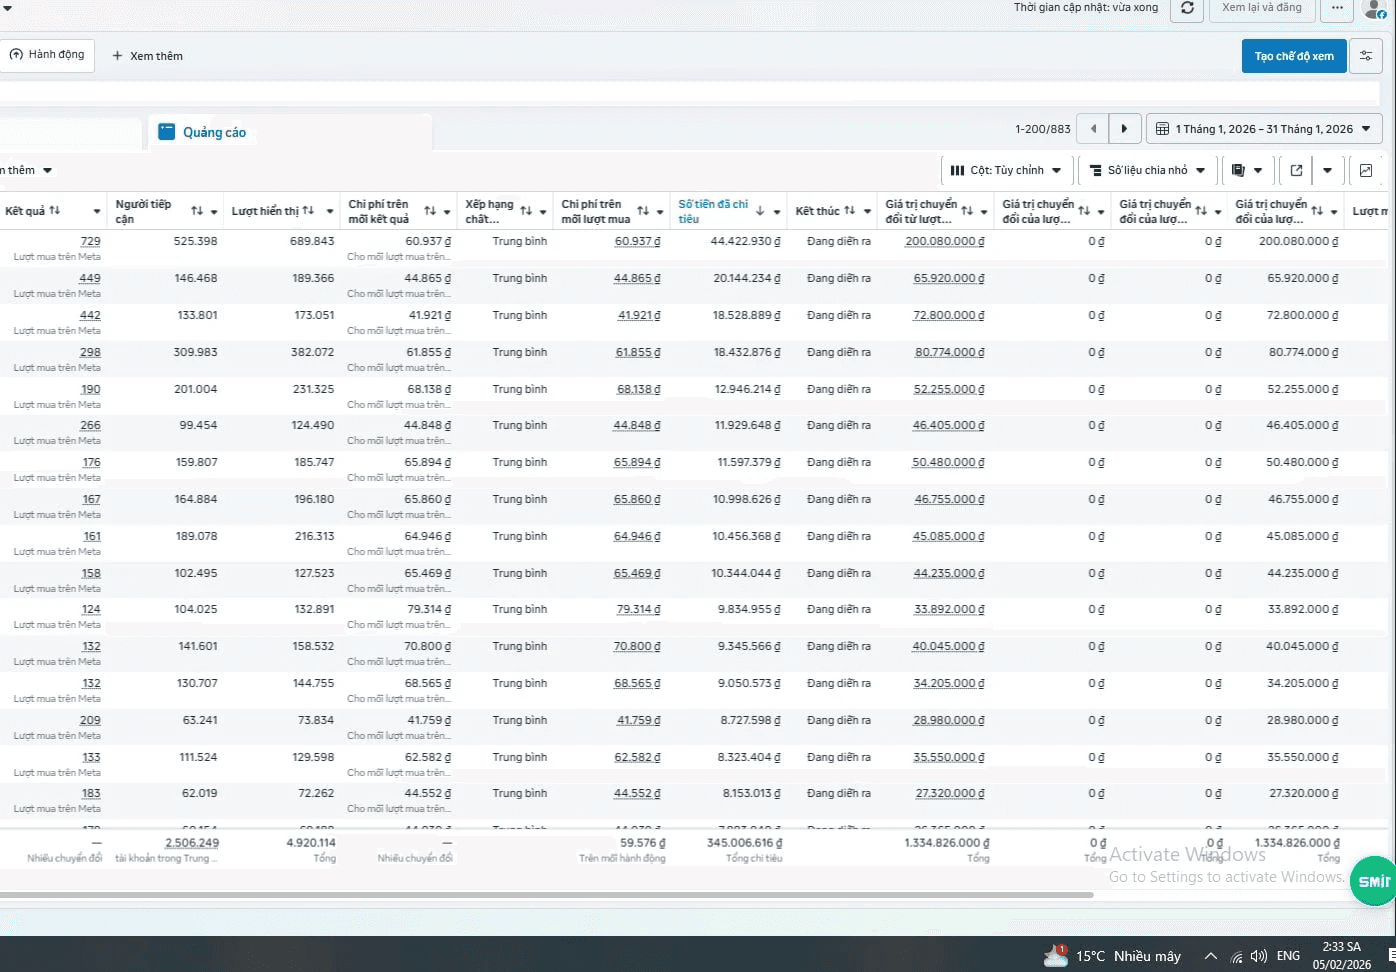
Task: Open view settings sliders icon
Action: tap(1366, 56)
